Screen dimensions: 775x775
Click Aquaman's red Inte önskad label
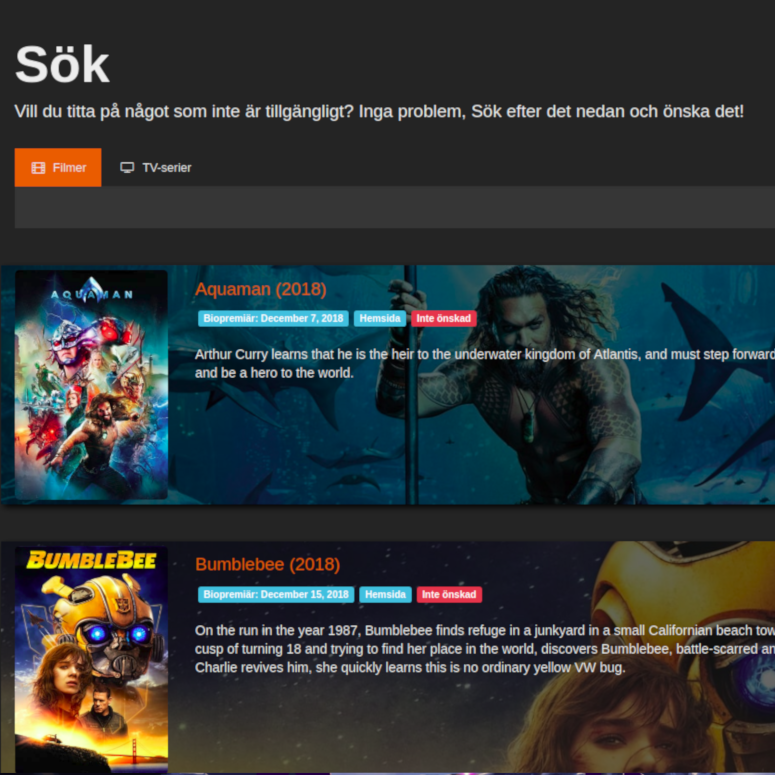point(443,318)
